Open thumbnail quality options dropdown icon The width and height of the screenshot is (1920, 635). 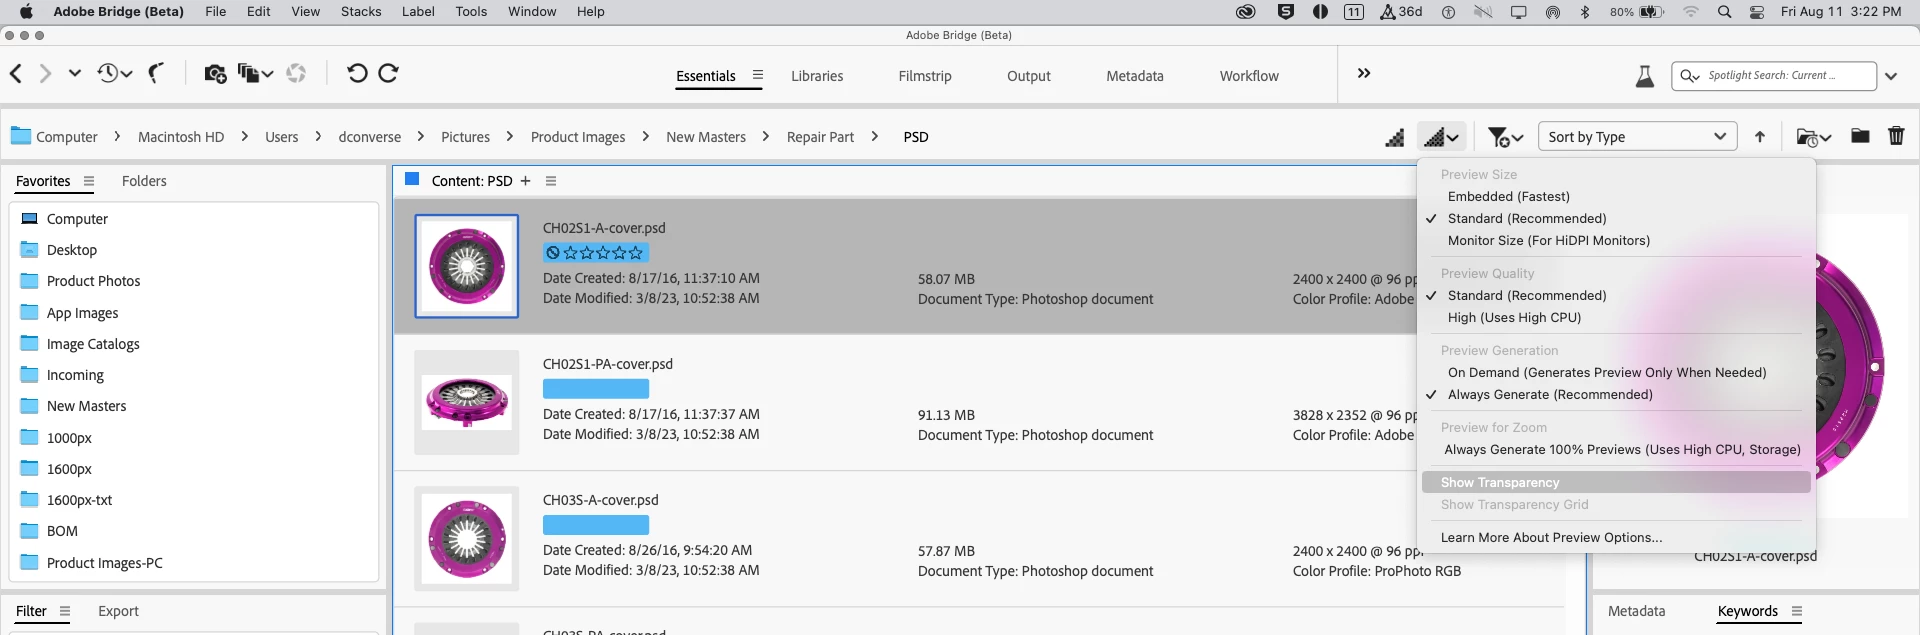point(1441,137)
